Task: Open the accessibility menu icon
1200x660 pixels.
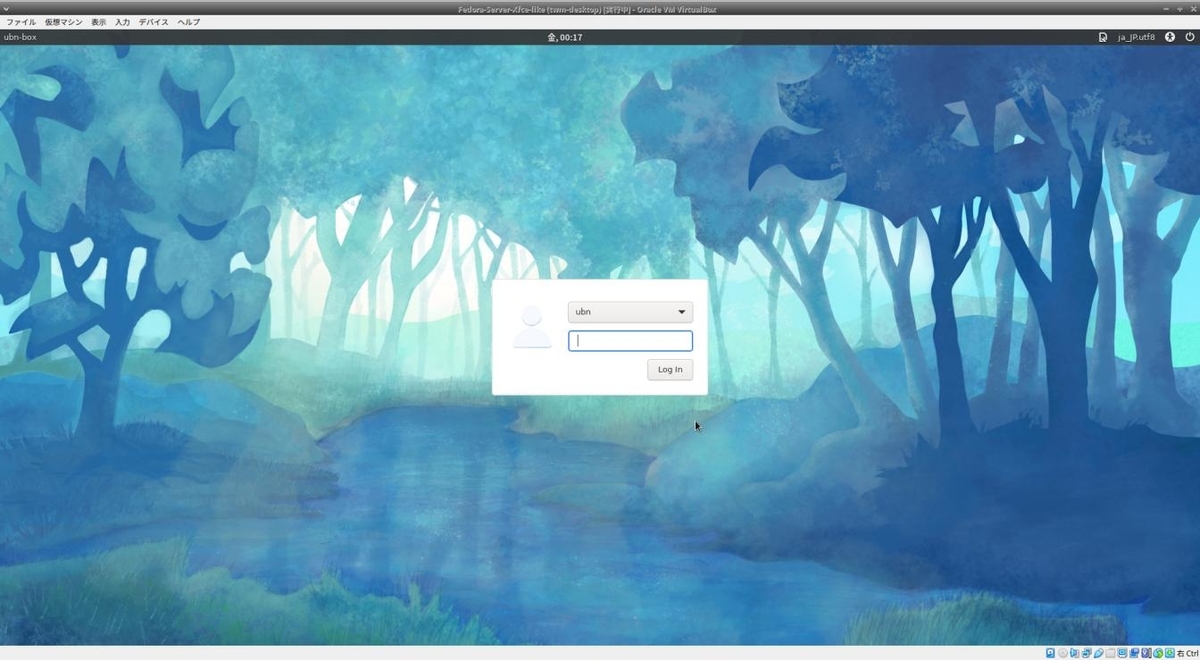Action: click(1170, 37)
